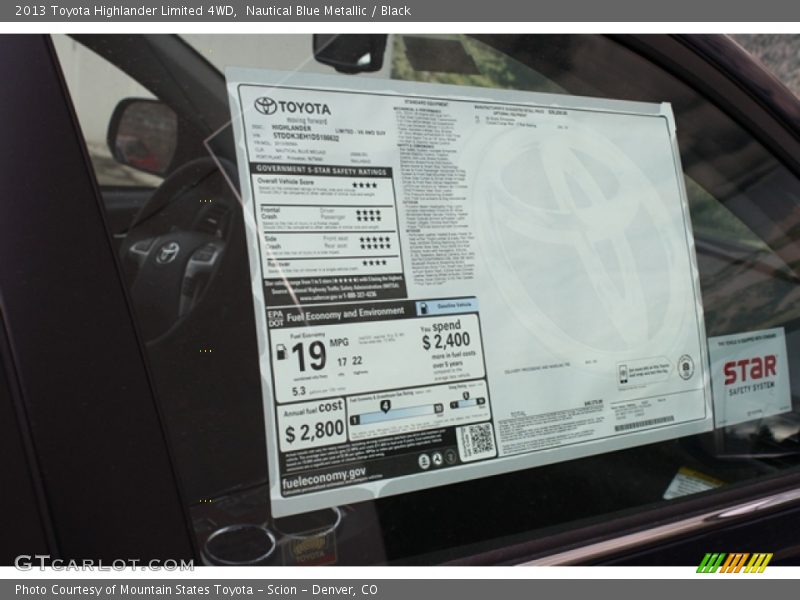Click the fuel pump icon beside 19 MPG
The height and width of the screenshot is (600, 800).
[x=281, y=352]
